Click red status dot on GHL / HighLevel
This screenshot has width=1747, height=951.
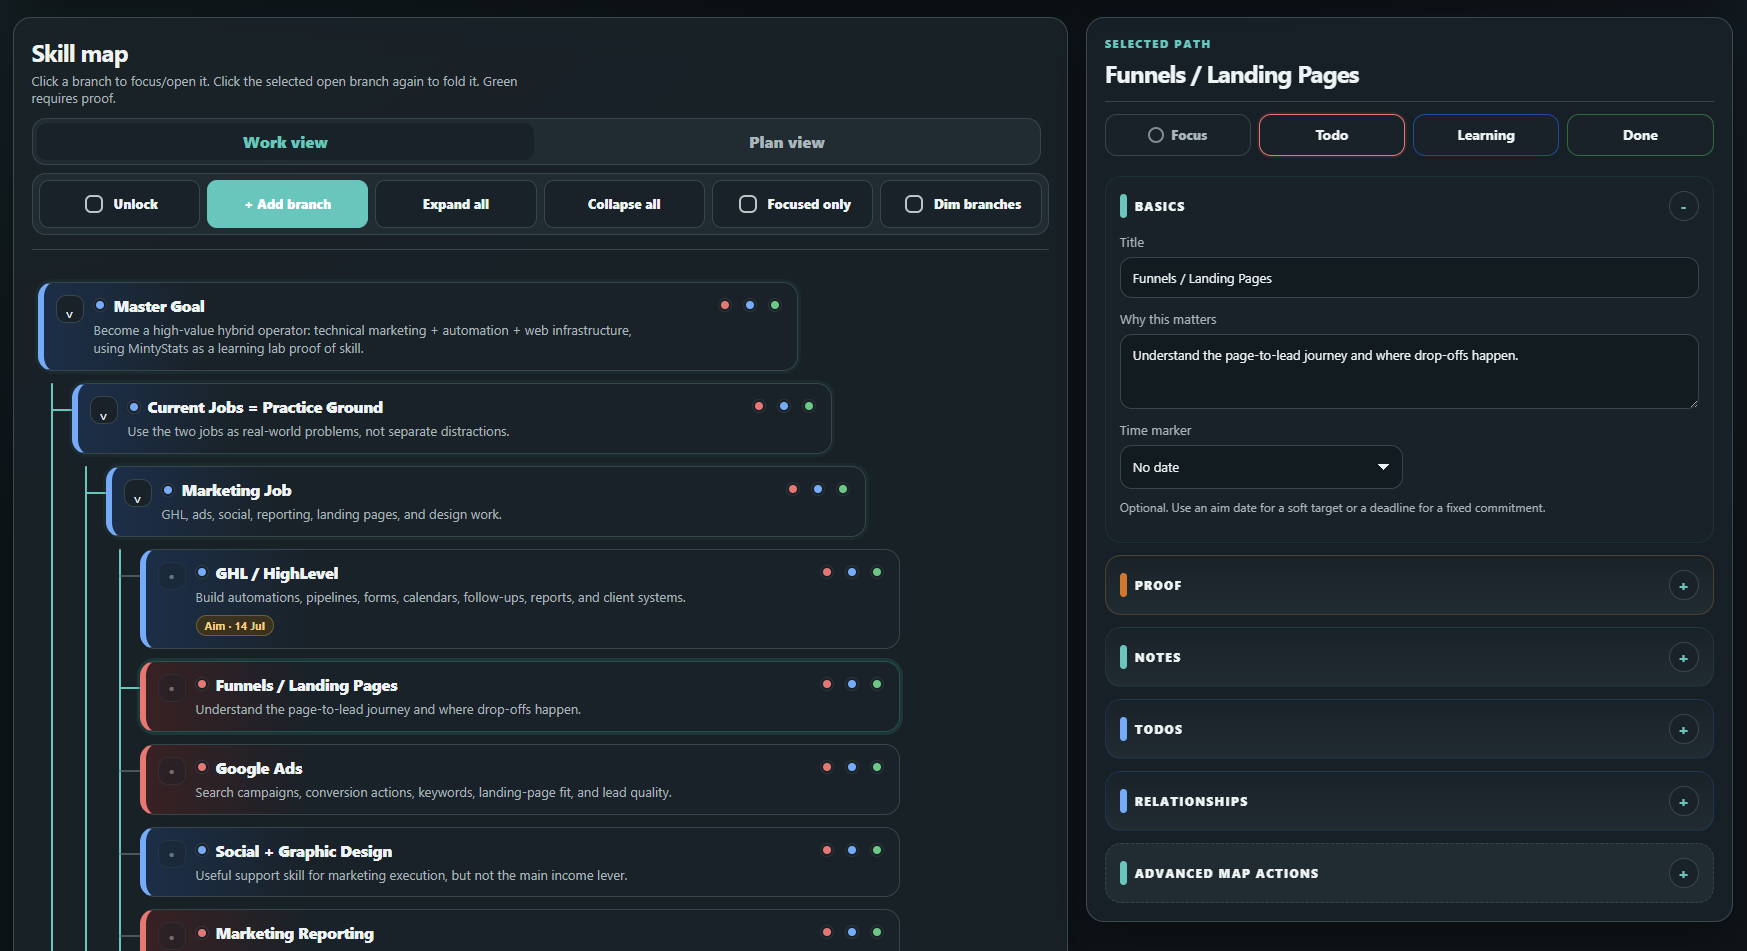[x=827, y=572]
